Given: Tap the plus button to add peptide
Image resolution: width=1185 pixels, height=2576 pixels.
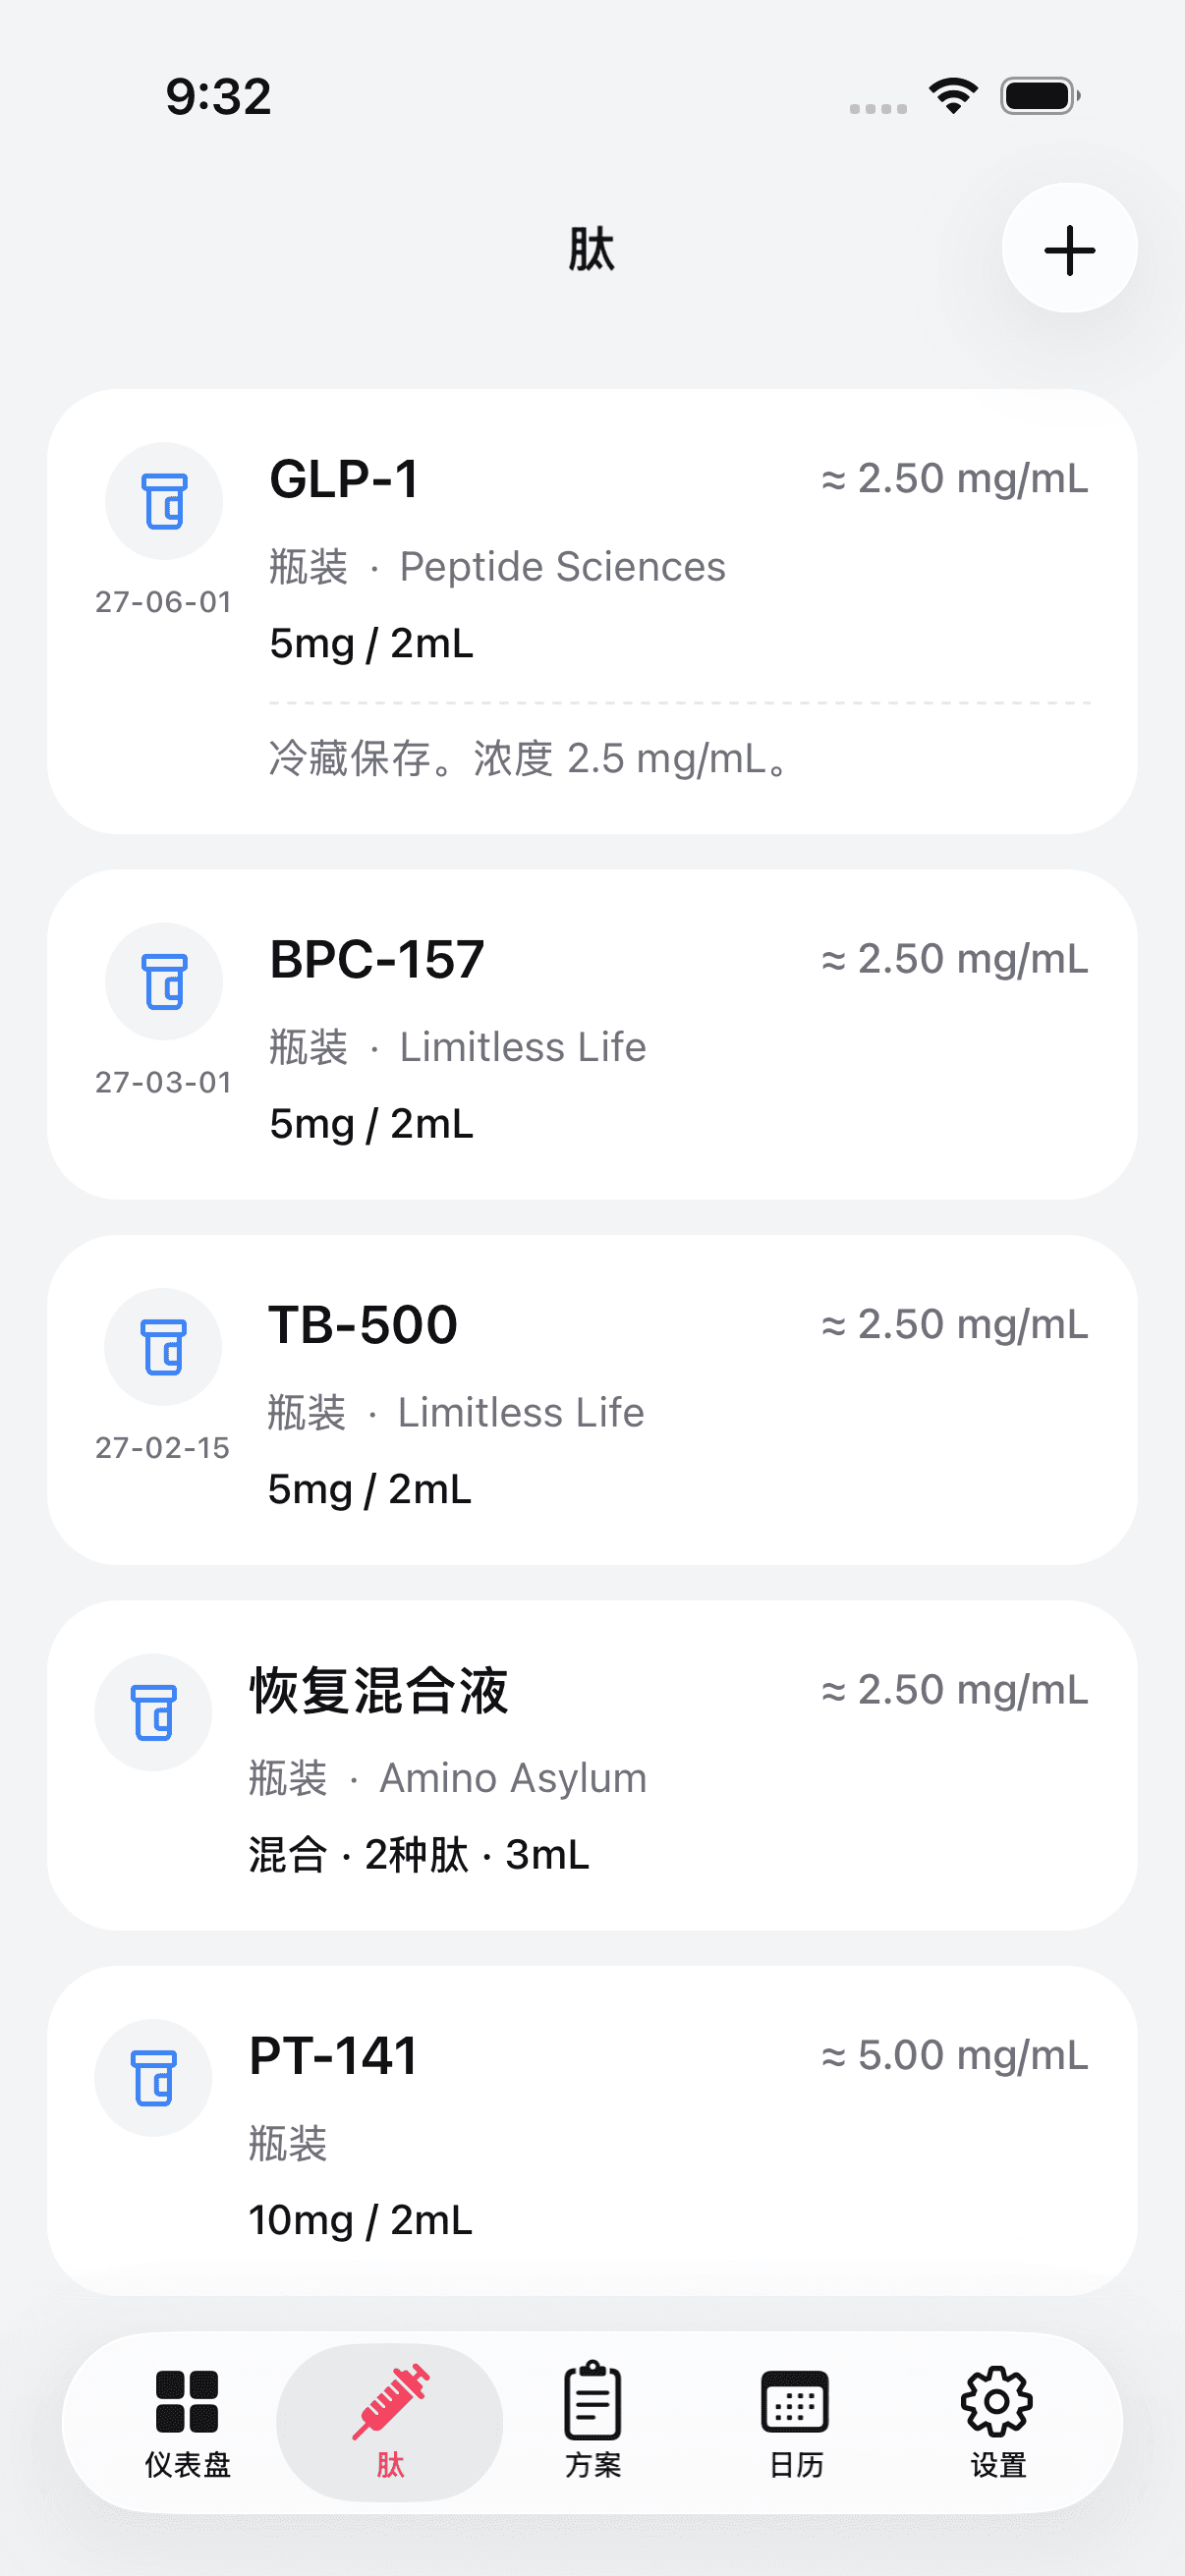Looking at the screenshot, I should coord(1069,249).
